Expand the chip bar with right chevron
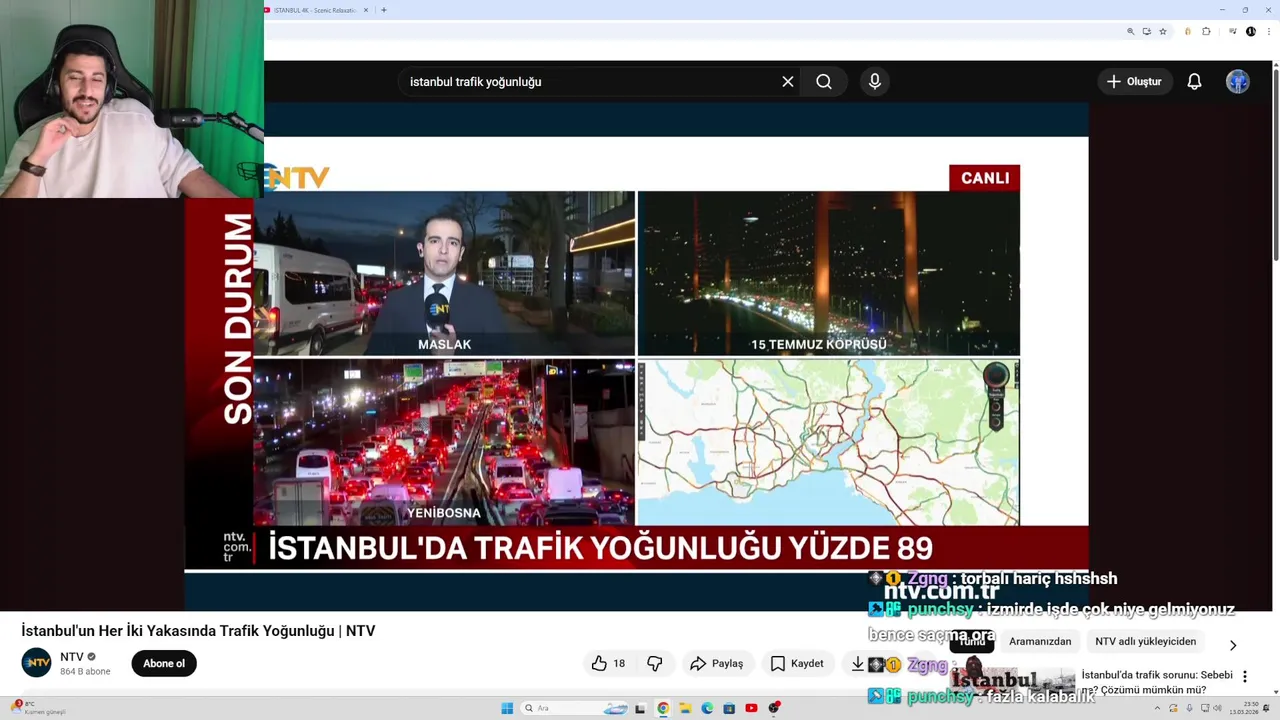The height and width of the screenshot is (720, 1280). pyautogui.click(x=1233, y=645)
